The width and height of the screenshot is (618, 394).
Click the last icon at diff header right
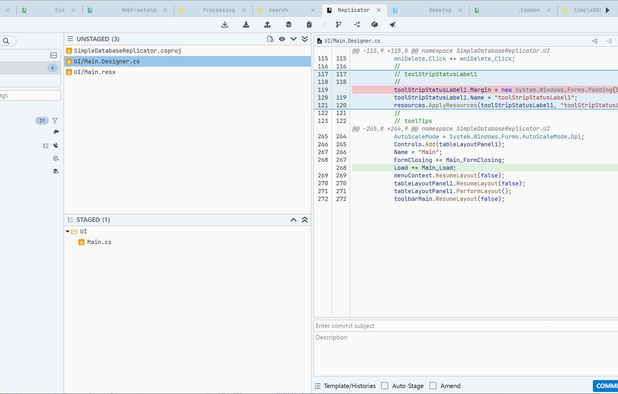[x=609, y=41]
